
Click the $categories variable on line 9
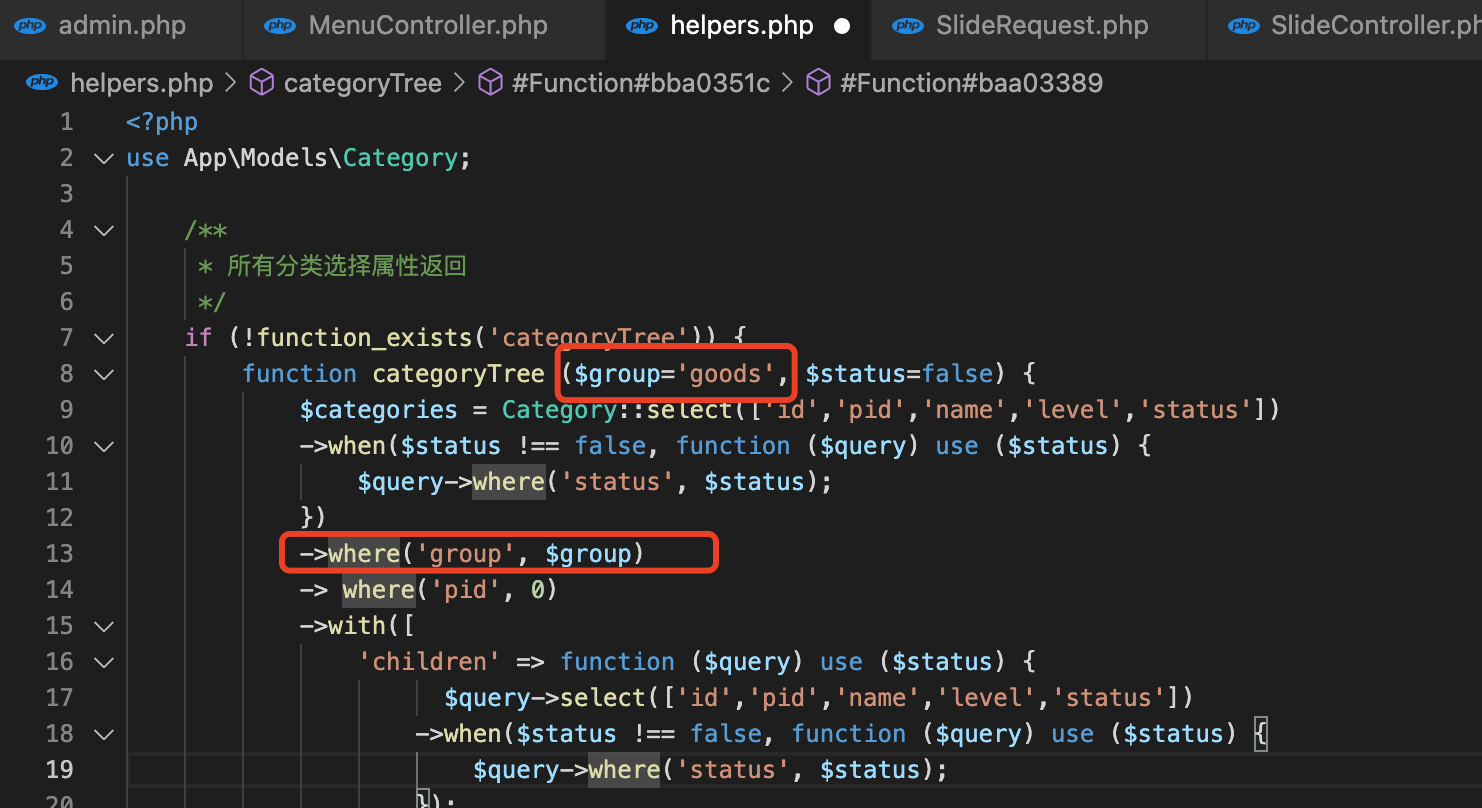tap(379, 410)
